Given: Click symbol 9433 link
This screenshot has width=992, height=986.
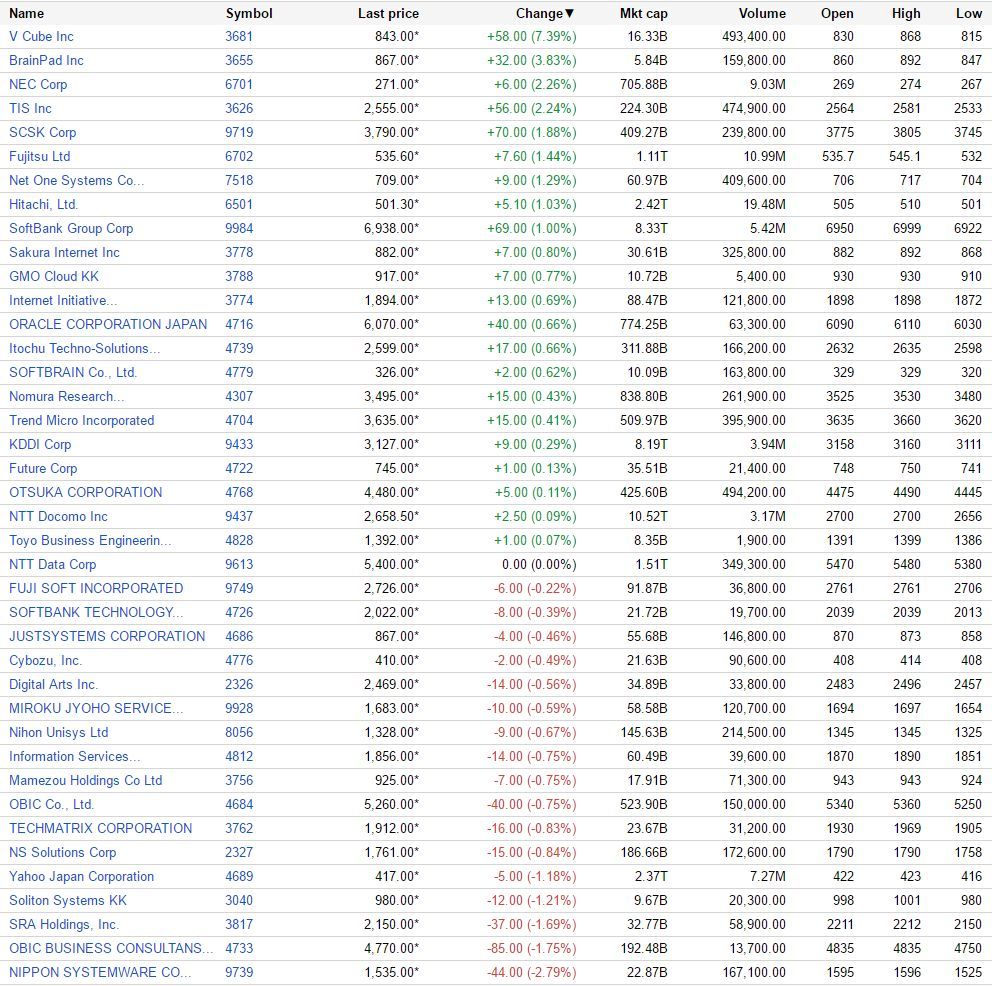Looking at the screenshot, I should [x=239, y=445].
